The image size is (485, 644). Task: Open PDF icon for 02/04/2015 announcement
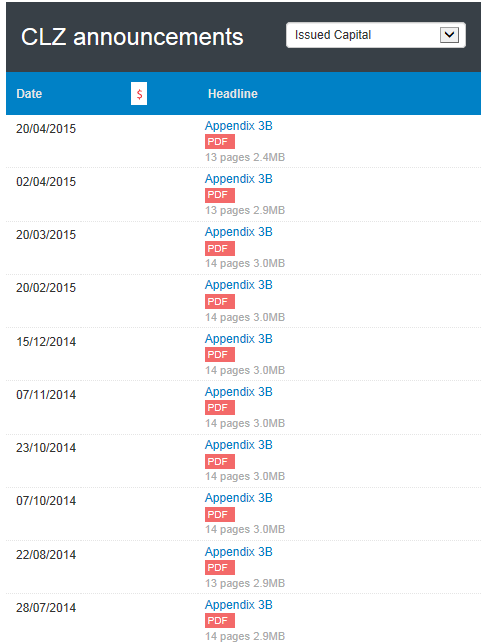pyautogui.click(x=220, y=195)
